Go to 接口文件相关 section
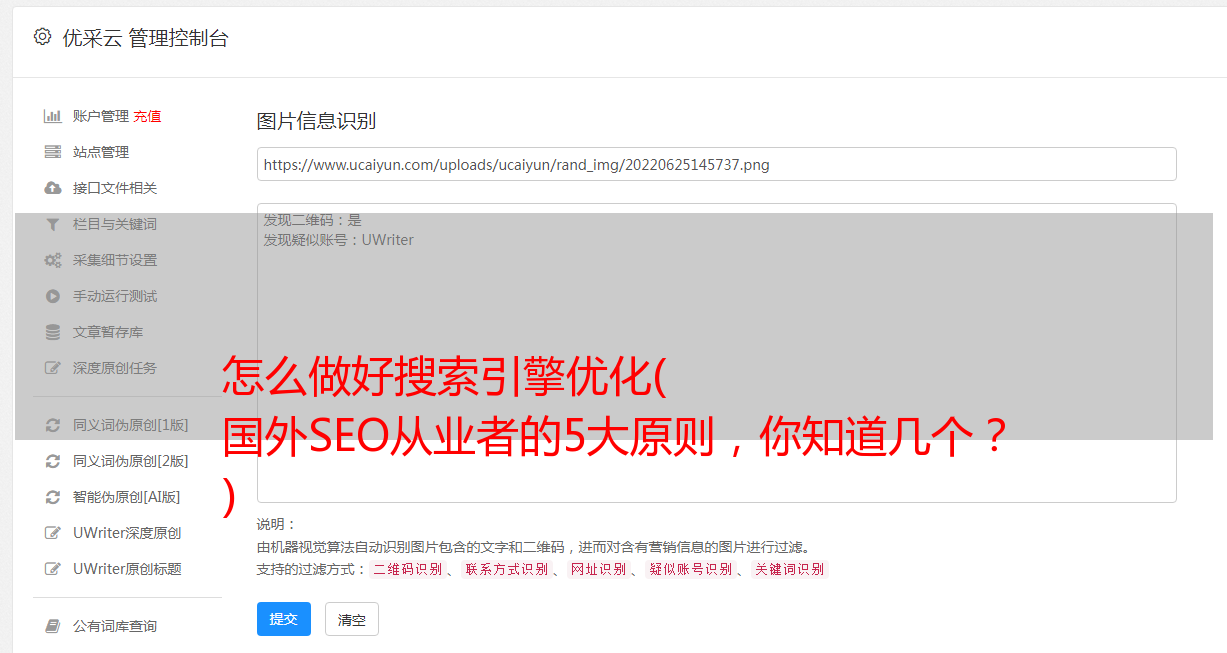Viewport: 1227px width, 653px height. pyautogui.click(x=115, y=188)
